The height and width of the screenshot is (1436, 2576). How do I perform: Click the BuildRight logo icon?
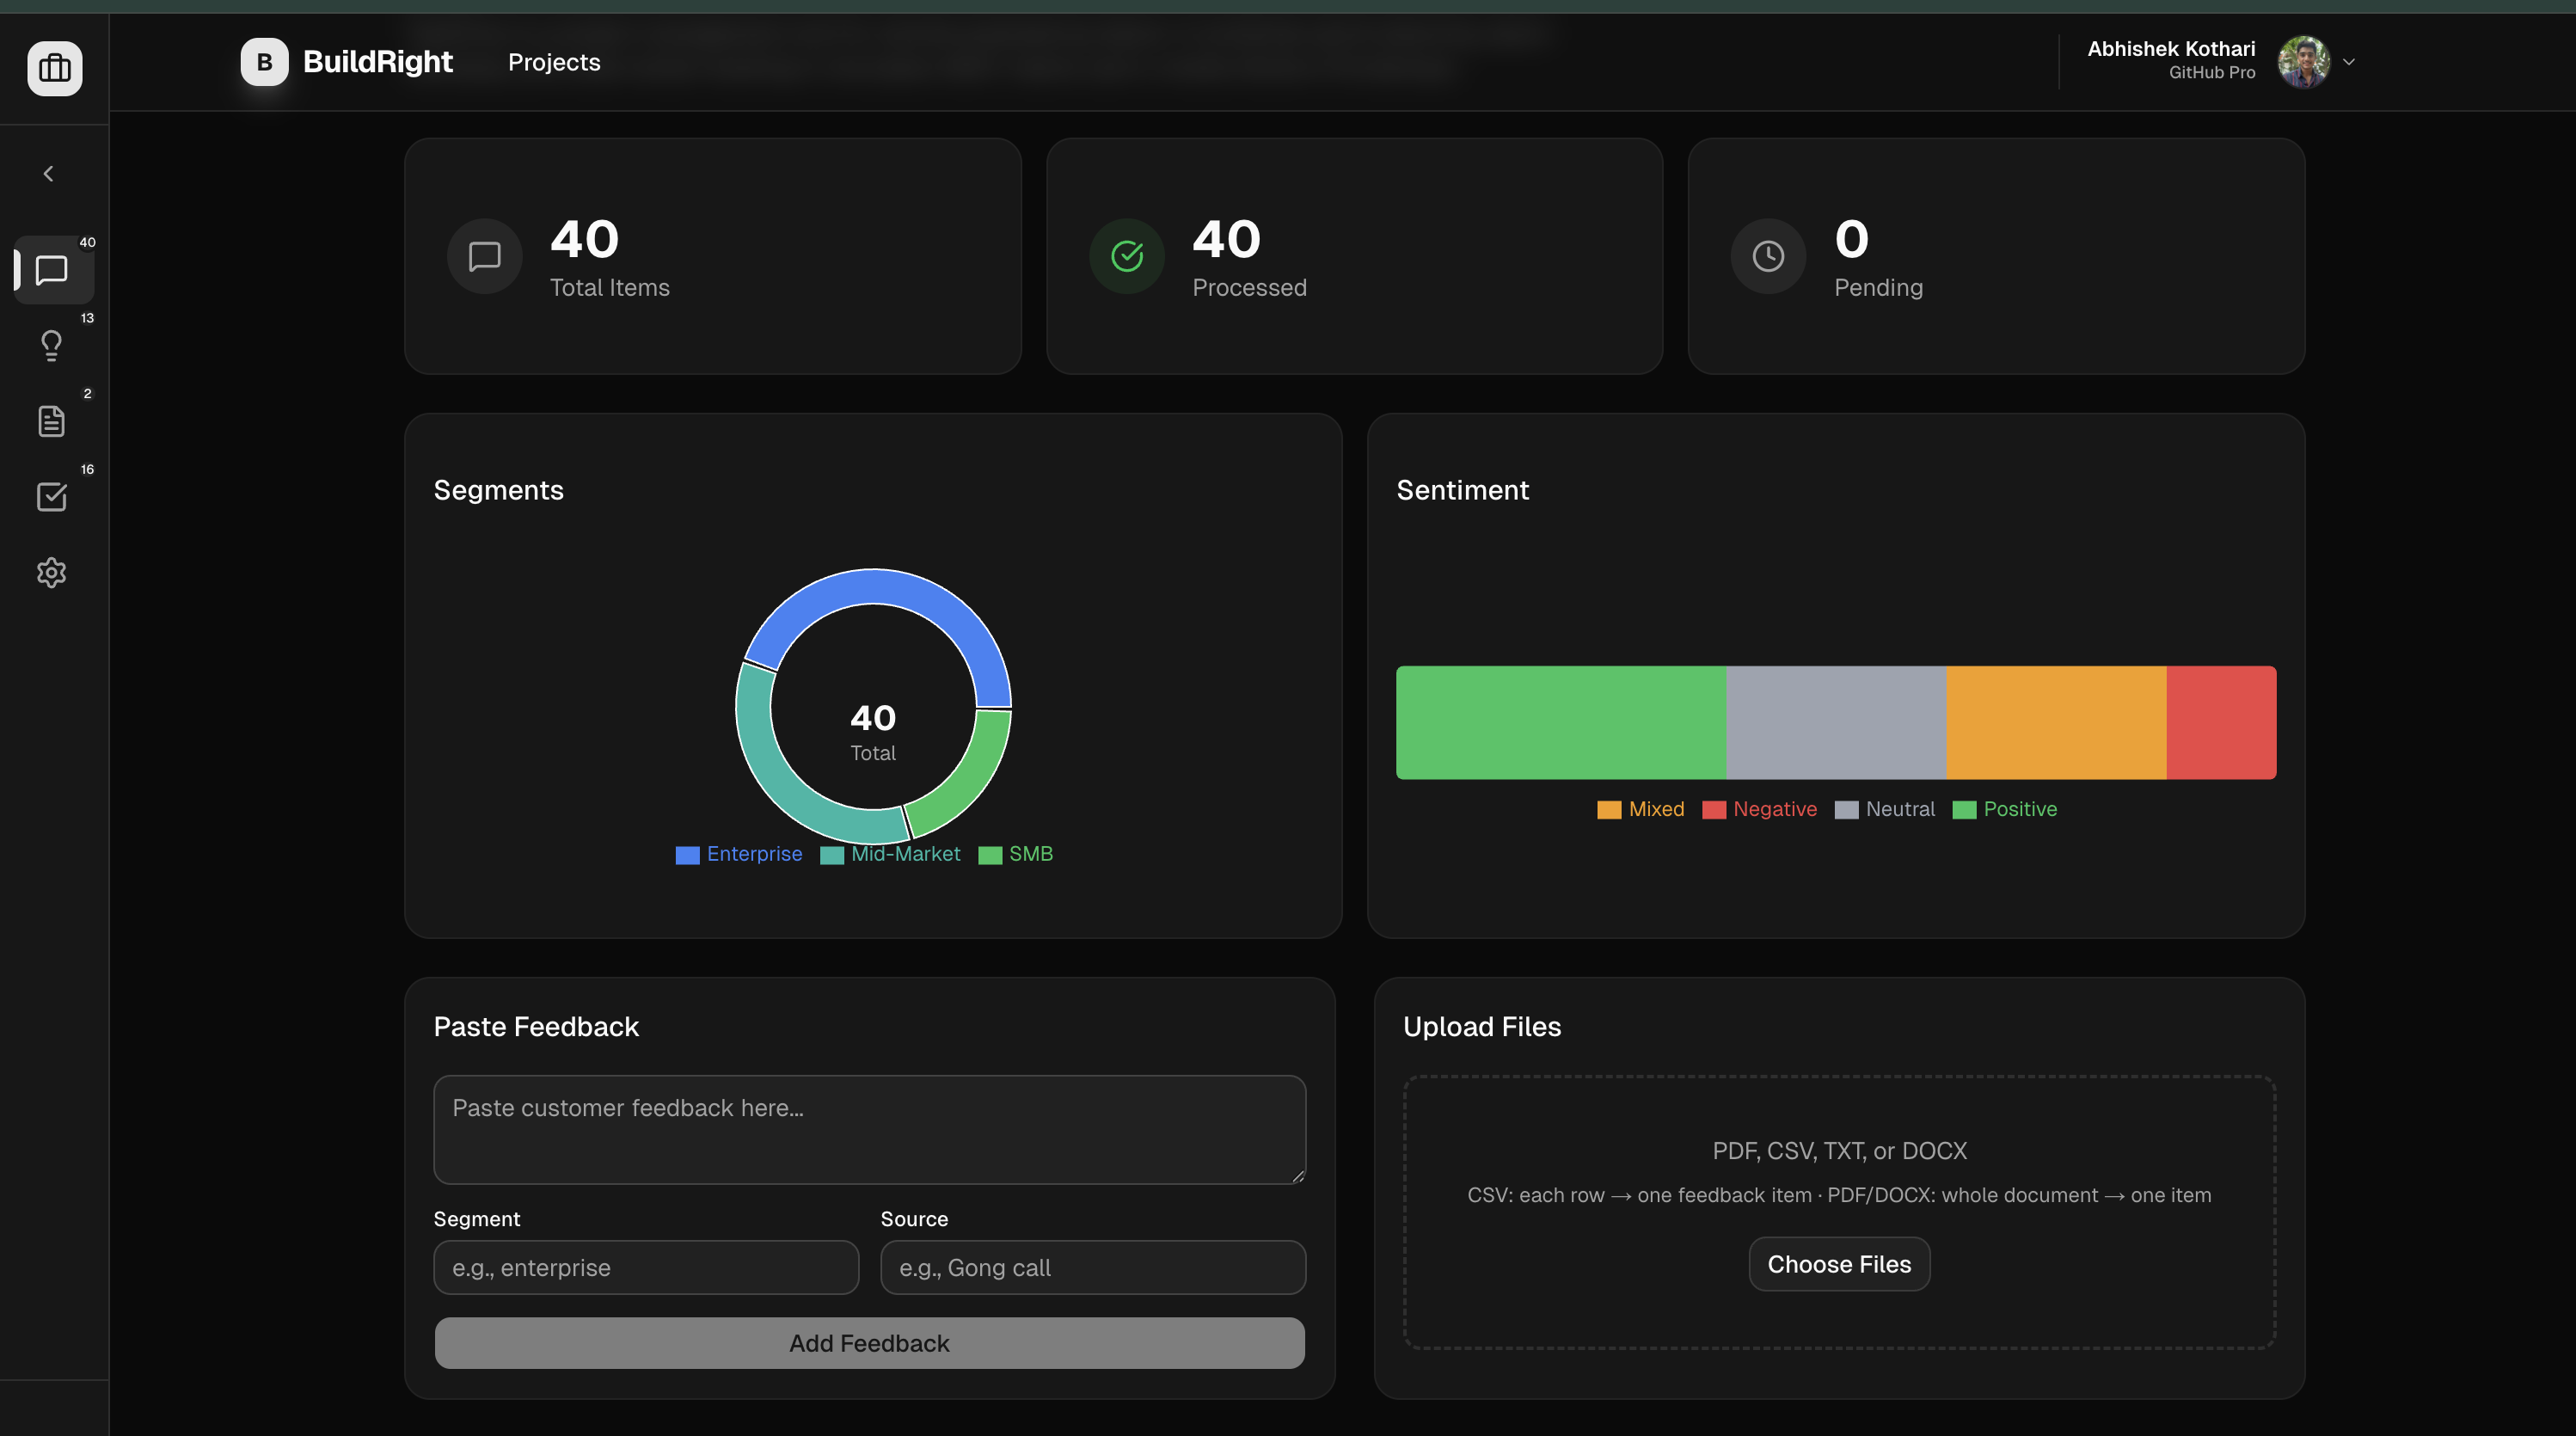263,61
